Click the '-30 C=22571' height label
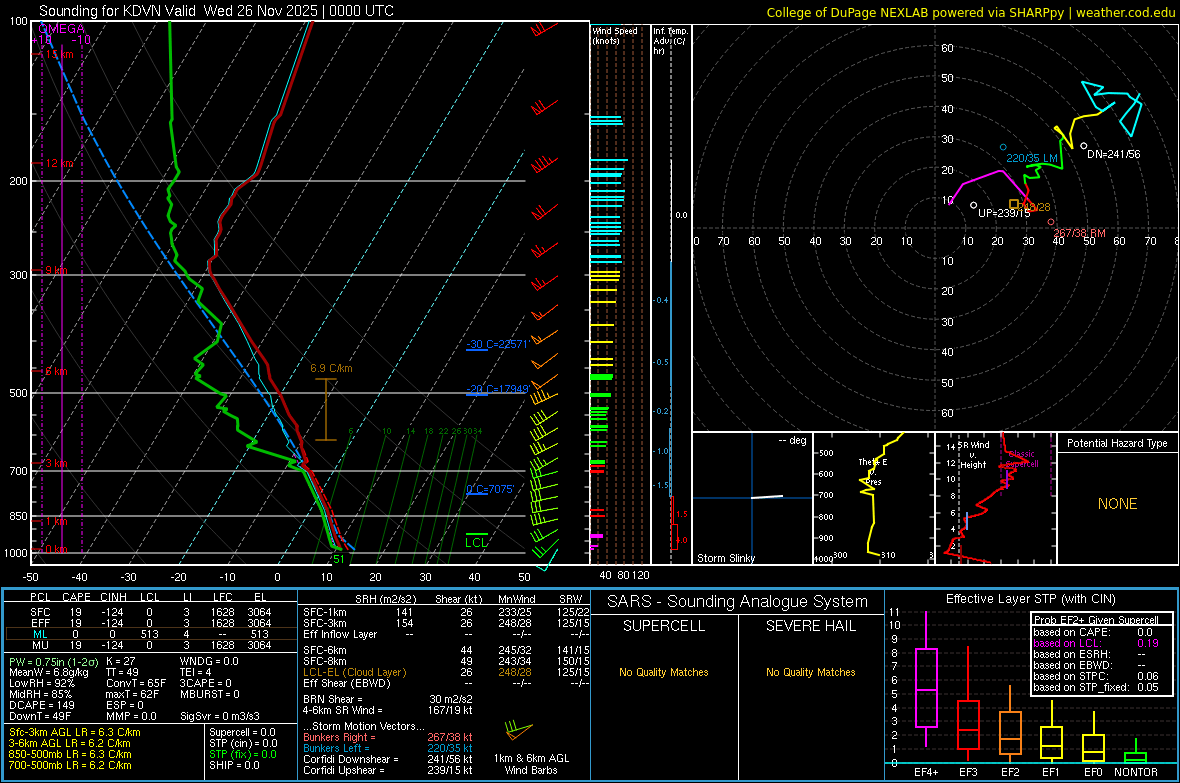The width and height of the screenshot is (1180, 783). (498, 344)
